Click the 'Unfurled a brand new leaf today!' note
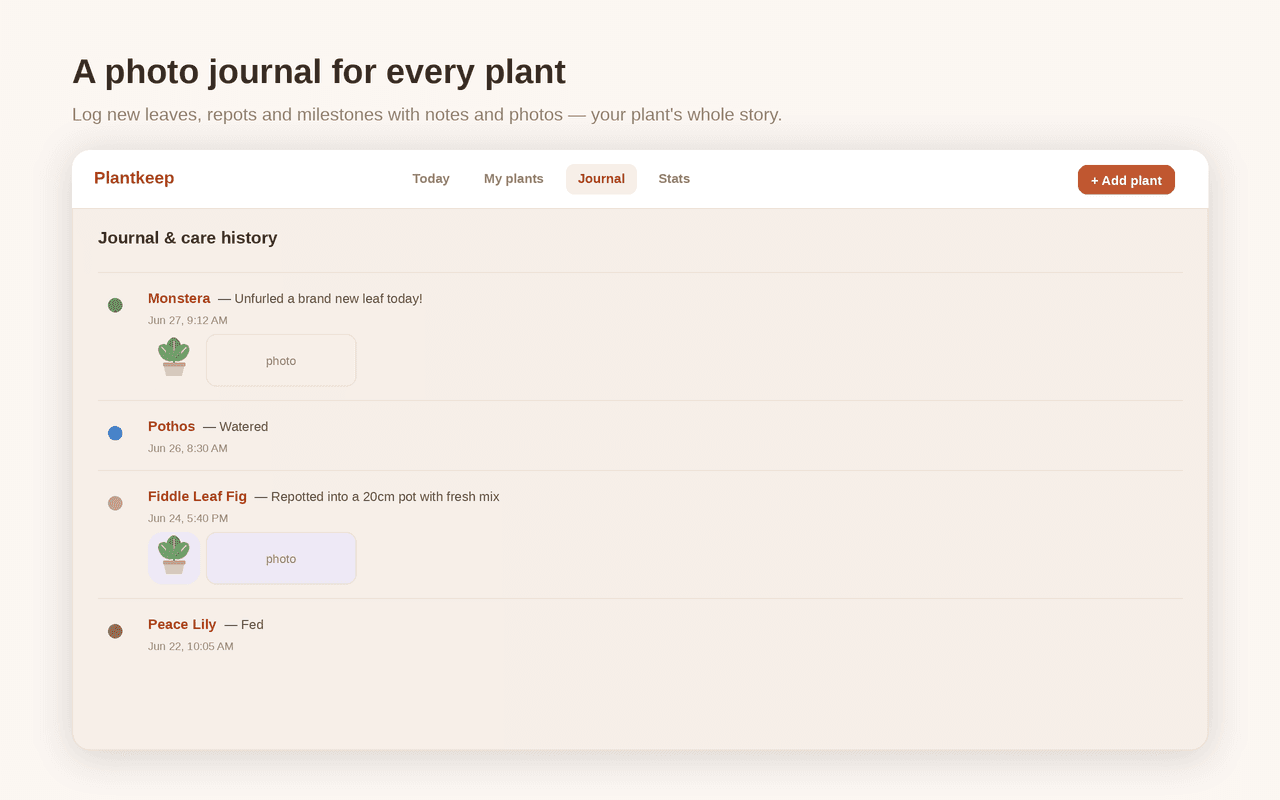The image size is (1280, 800). 320,298
